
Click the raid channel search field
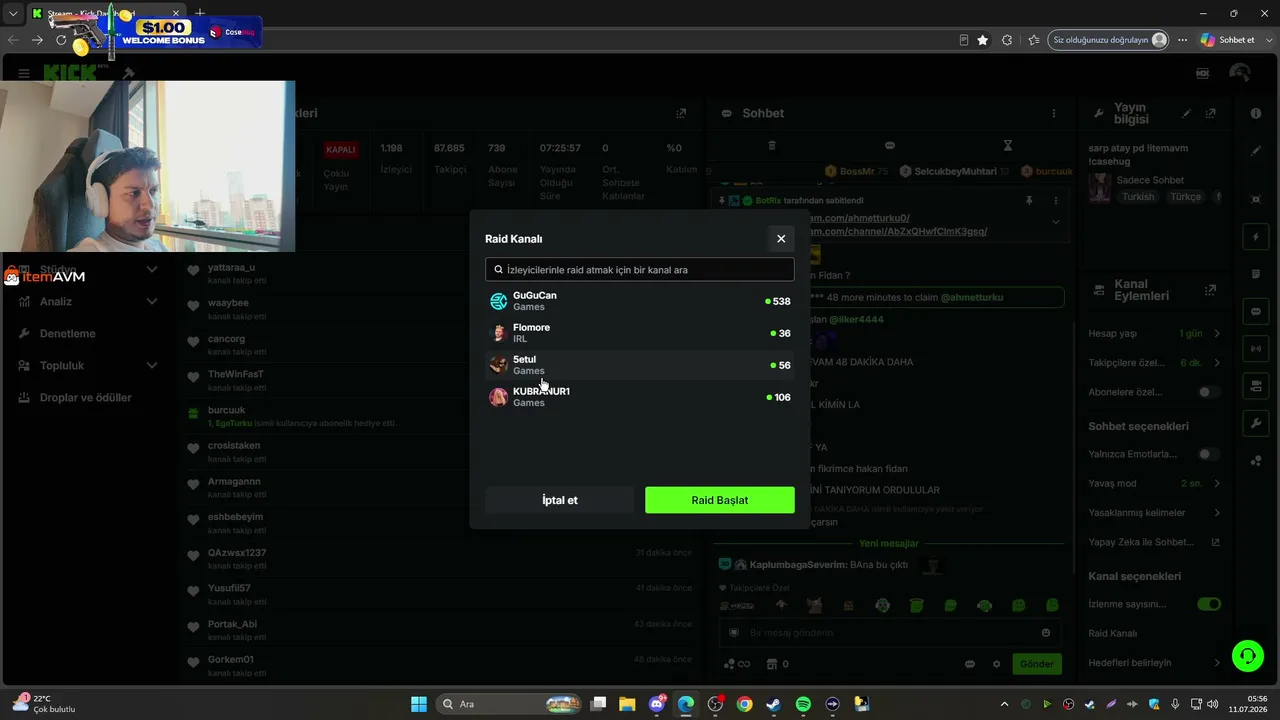pyautogui.click(x=640, y=270)
